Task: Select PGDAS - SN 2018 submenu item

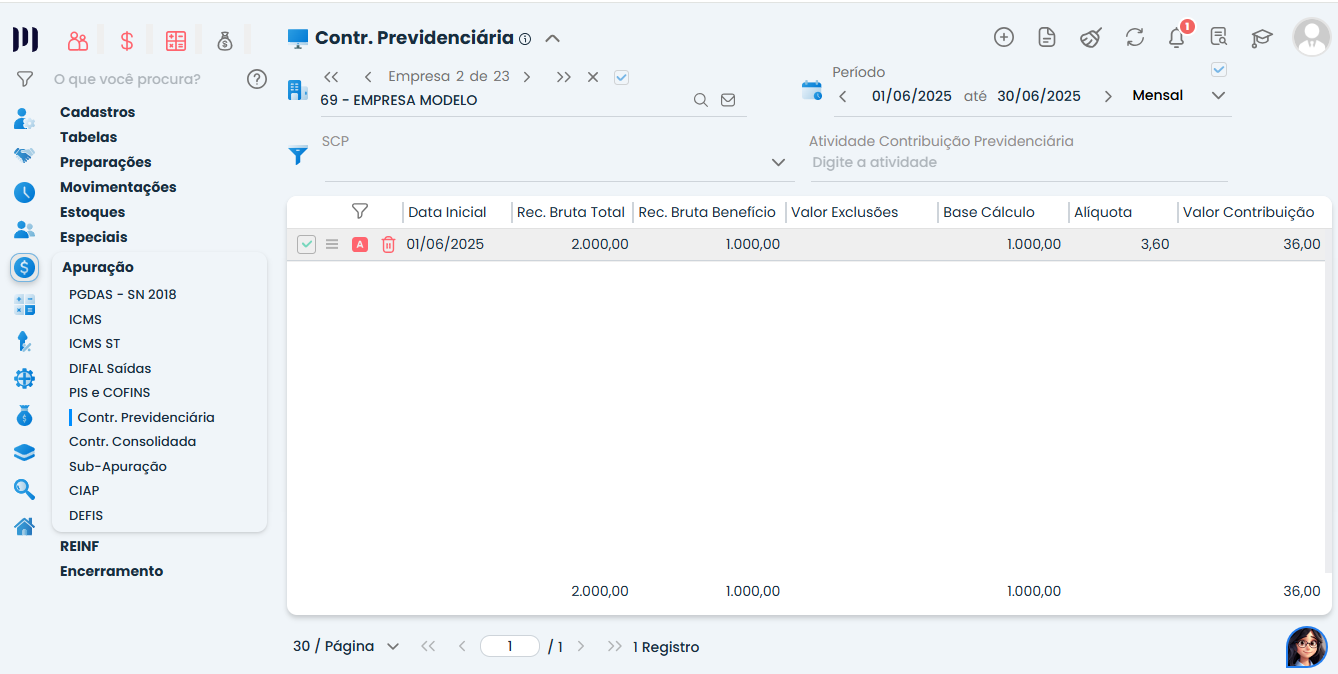Action: [122, 295]
